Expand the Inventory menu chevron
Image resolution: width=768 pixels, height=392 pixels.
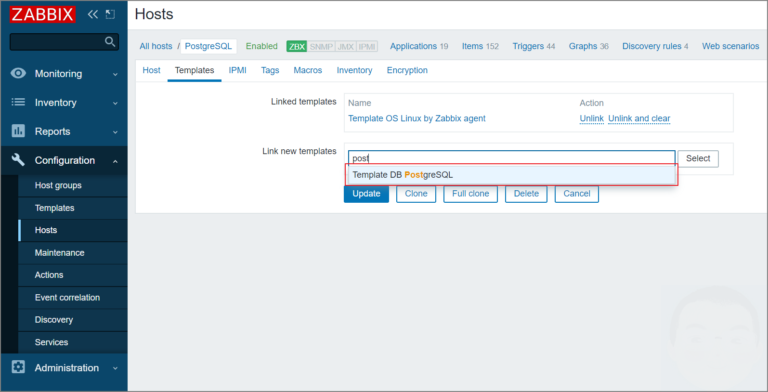115,103
